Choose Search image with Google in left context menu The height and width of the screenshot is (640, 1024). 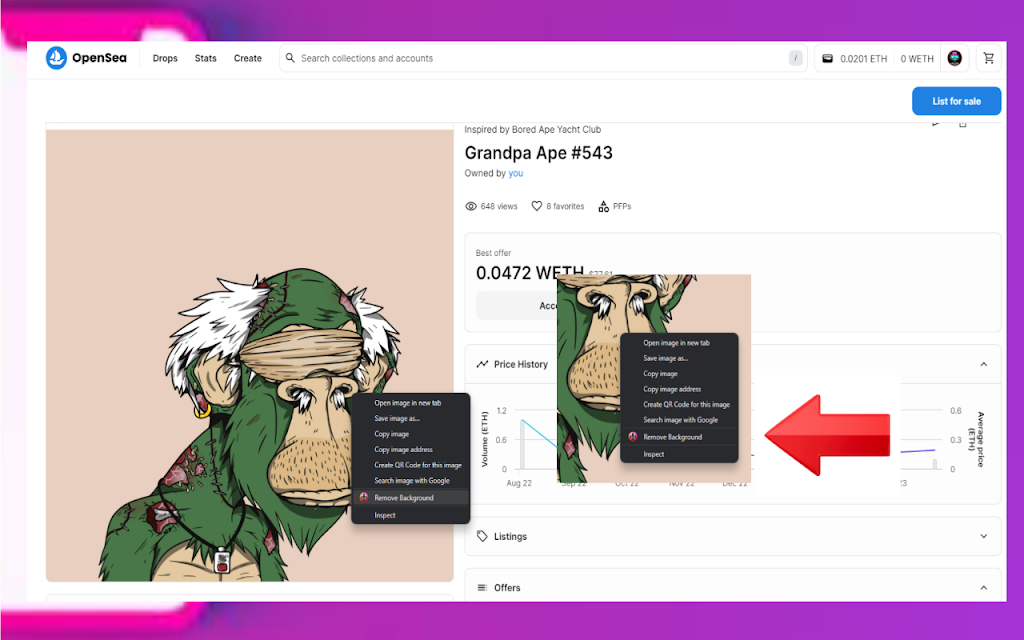click(410, 481)
